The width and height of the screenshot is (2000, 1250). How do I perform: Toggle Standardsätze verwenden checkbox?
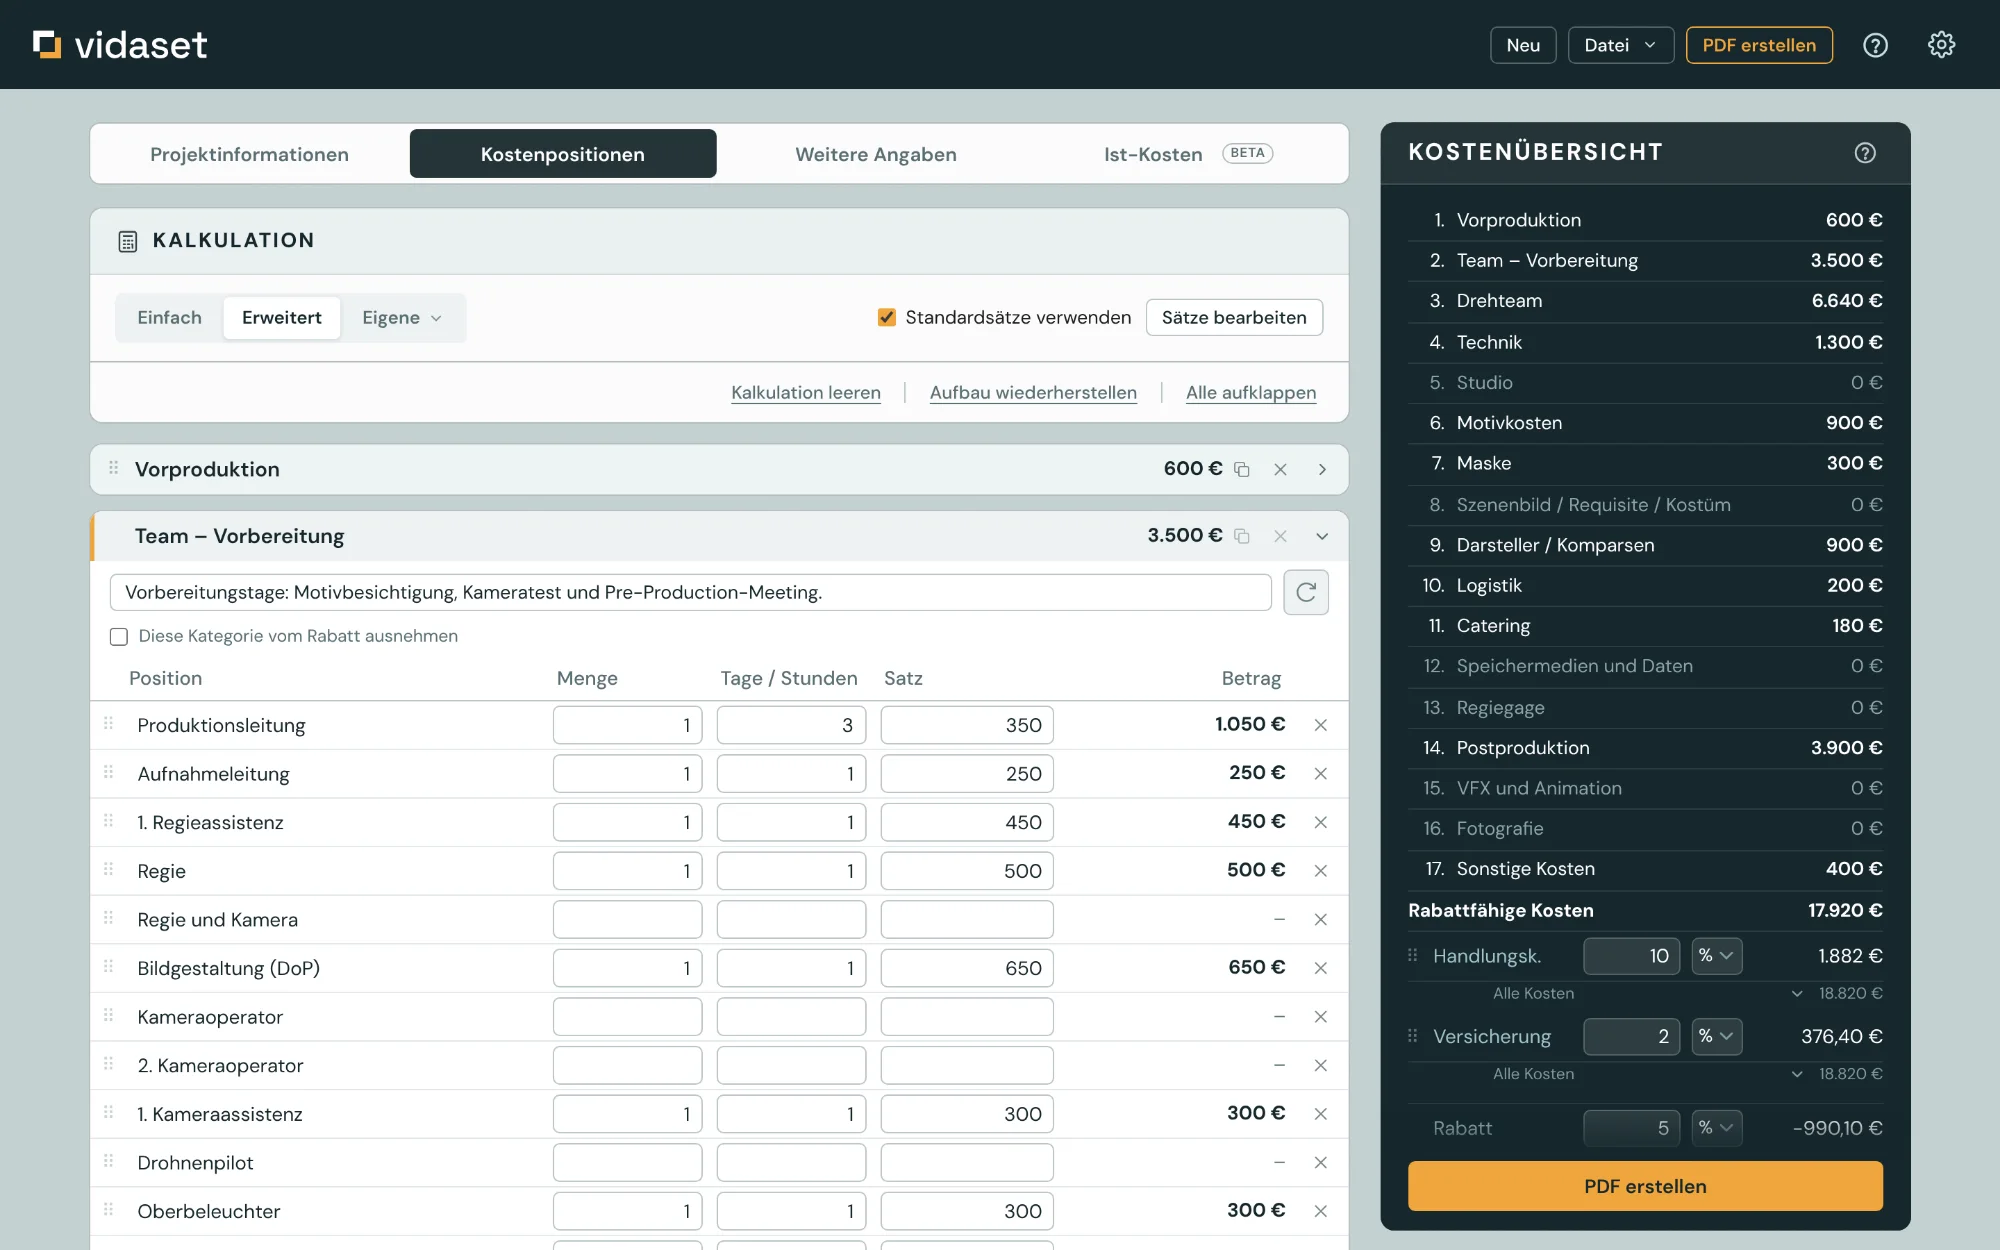click(887, 317)
